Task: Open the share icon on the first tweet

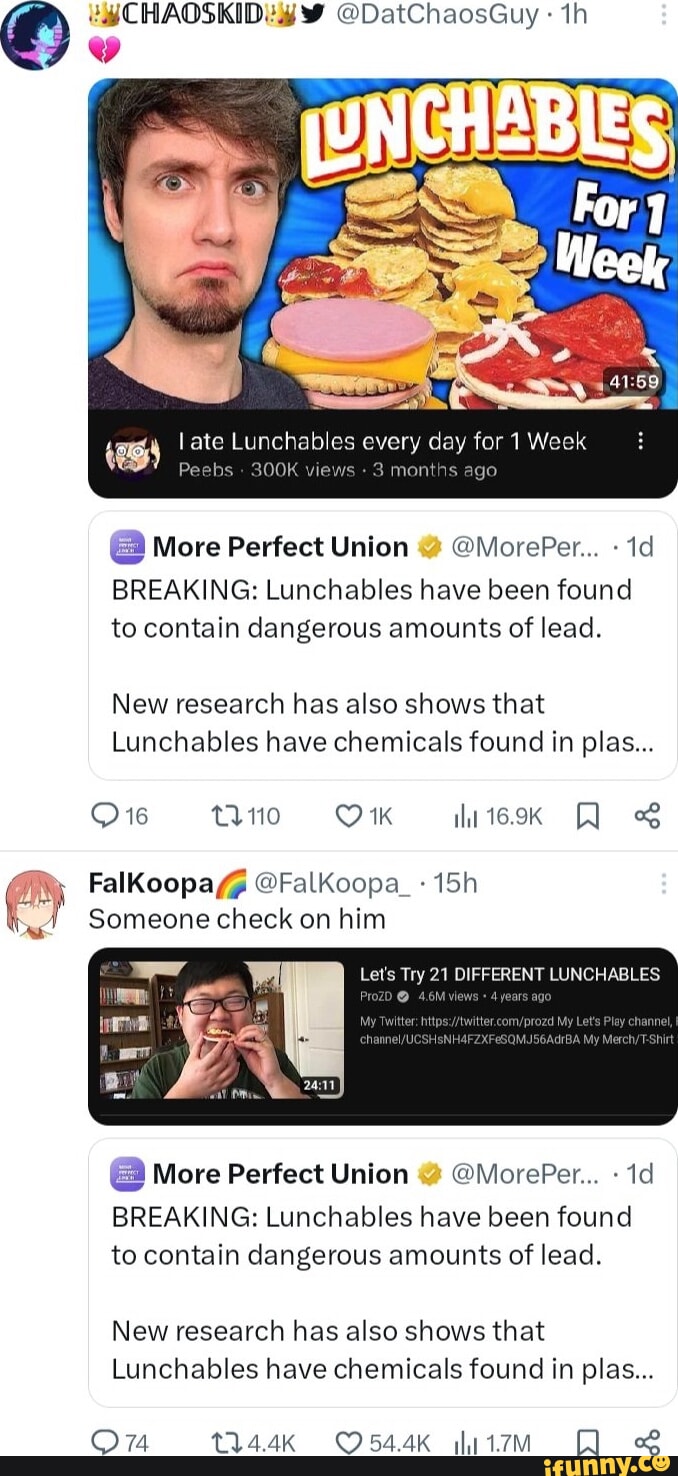Action: tap(646, 816)
